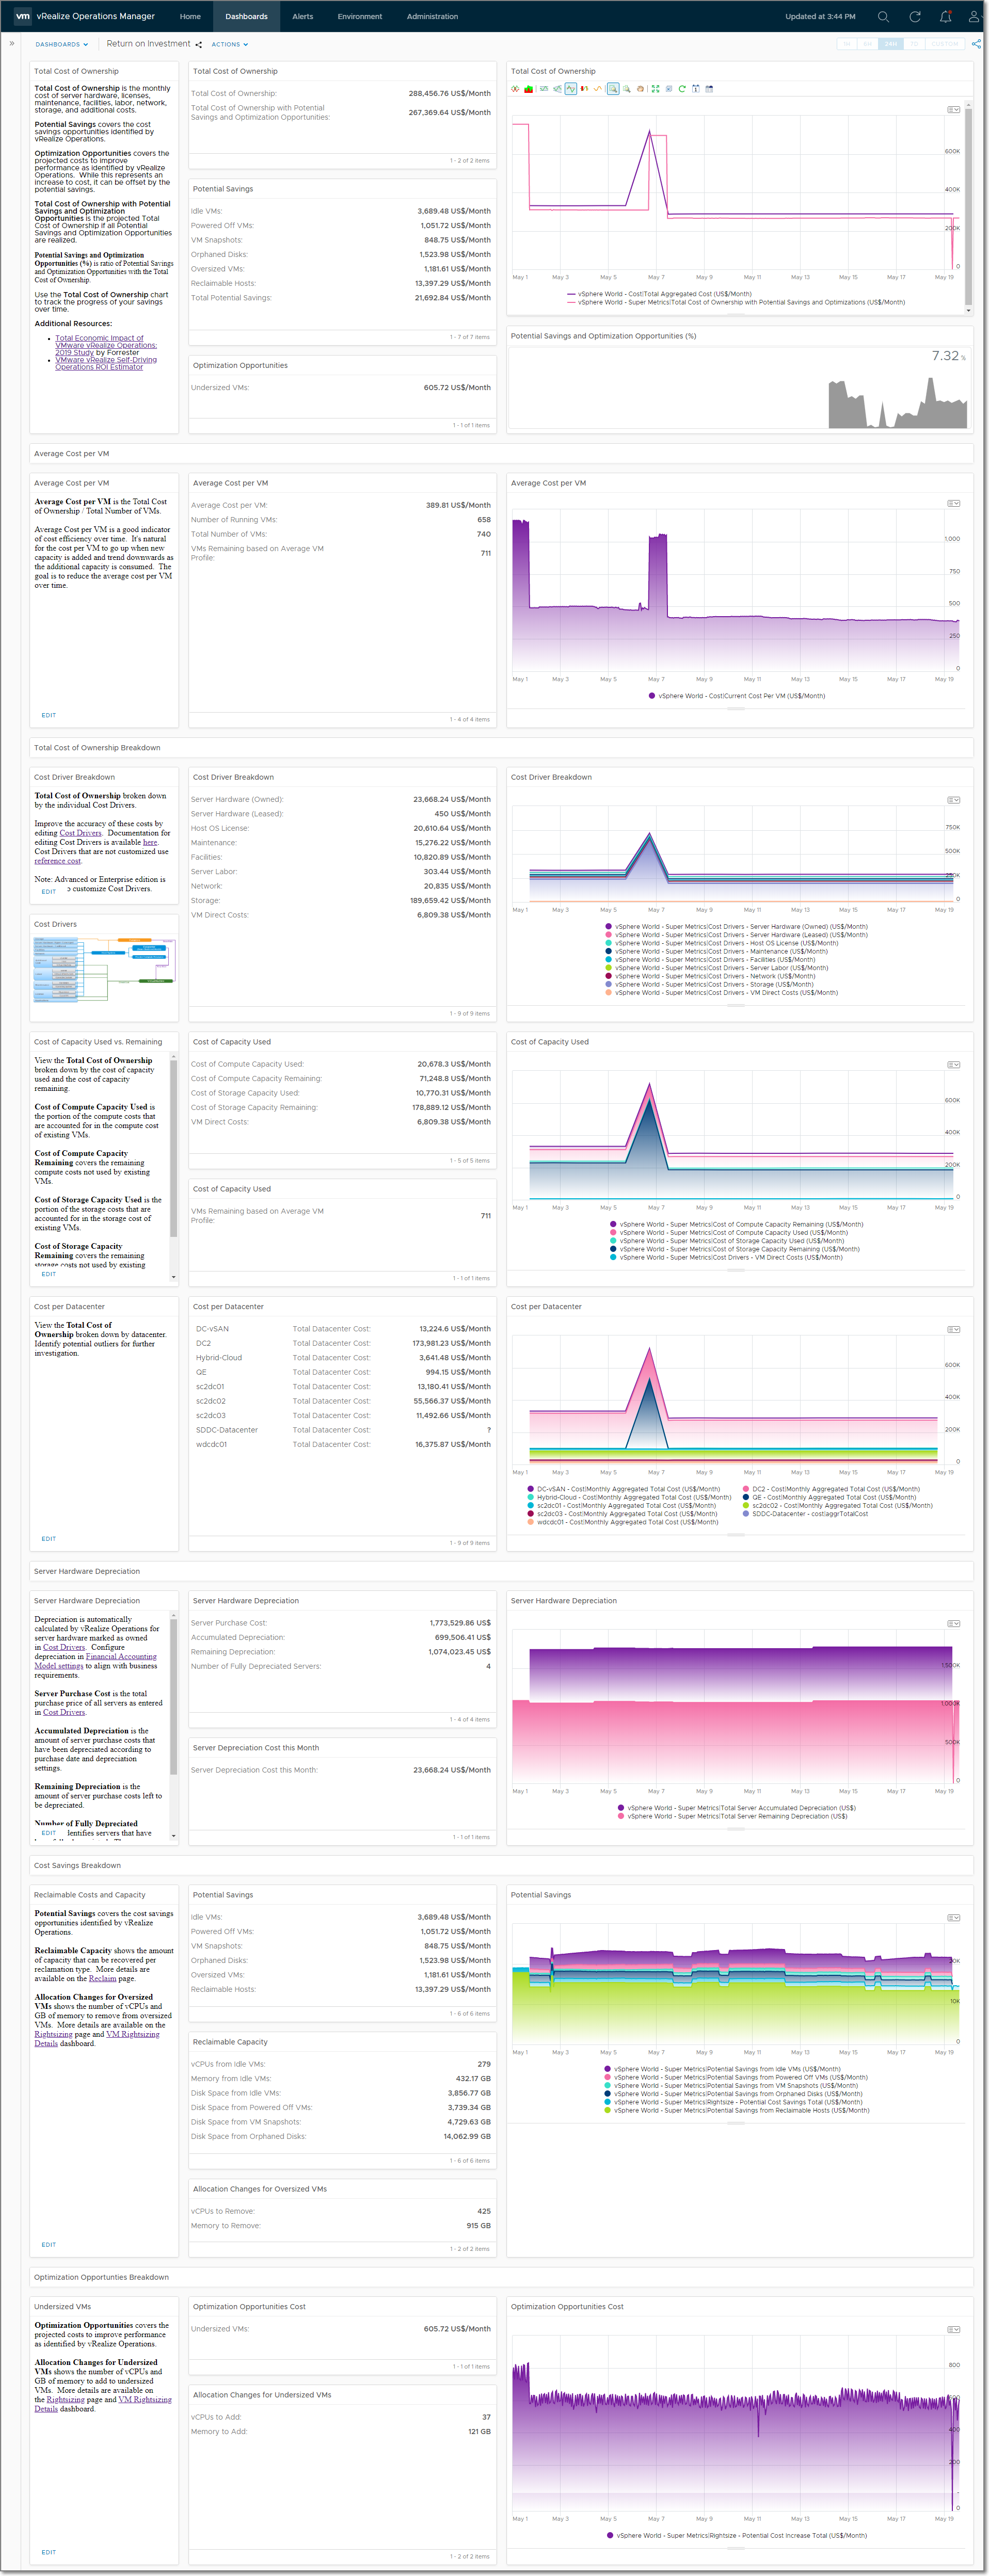Open legend dropdown in Cost of Capacity Used chart
The image size is (989, 2576).
[954, 1065]
